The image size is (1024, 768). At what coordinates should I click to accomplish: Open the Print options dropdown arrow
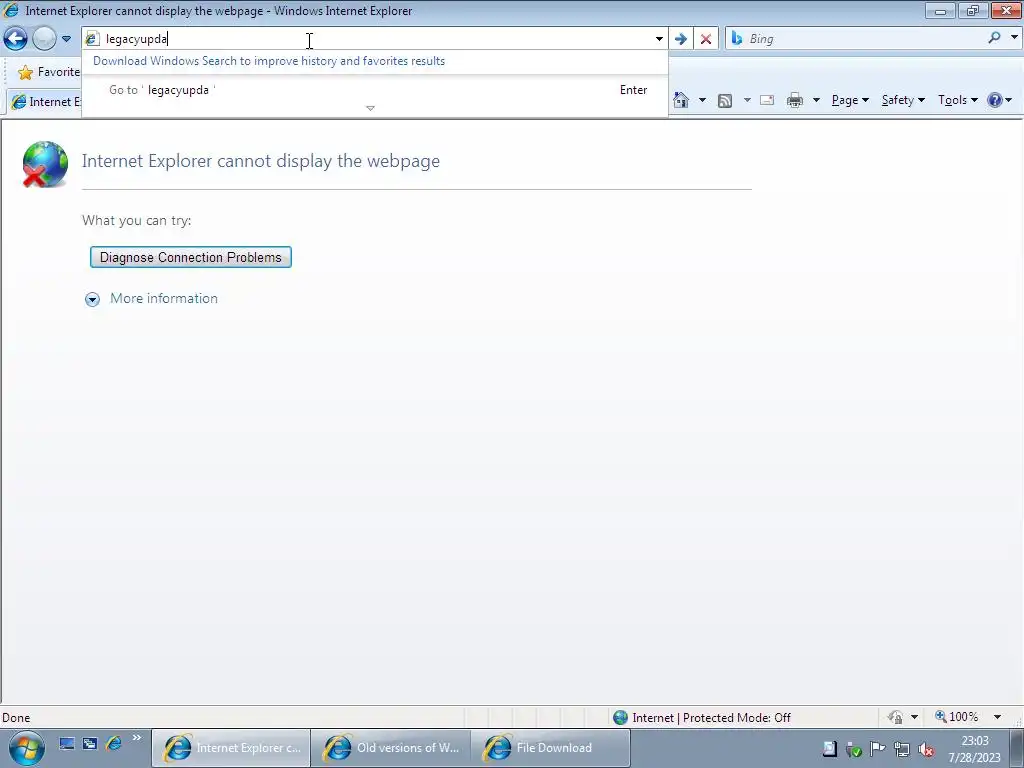pos(816,100)
